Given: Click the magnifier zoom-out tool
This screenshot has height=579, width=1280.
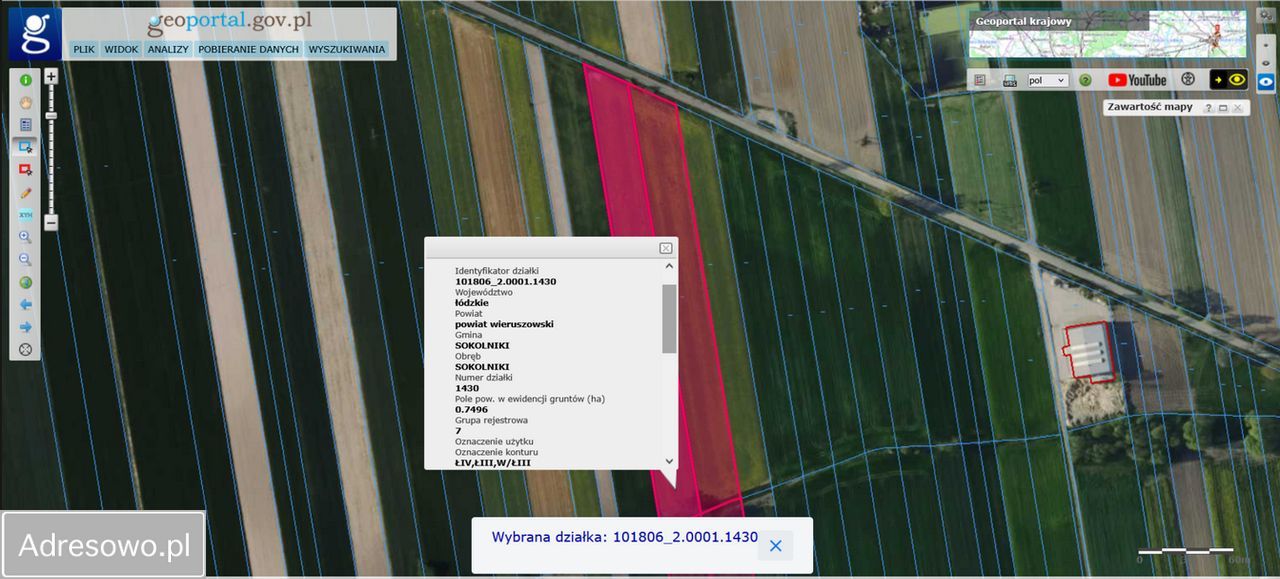Looking at the screenshot, I should click(26, 260).
